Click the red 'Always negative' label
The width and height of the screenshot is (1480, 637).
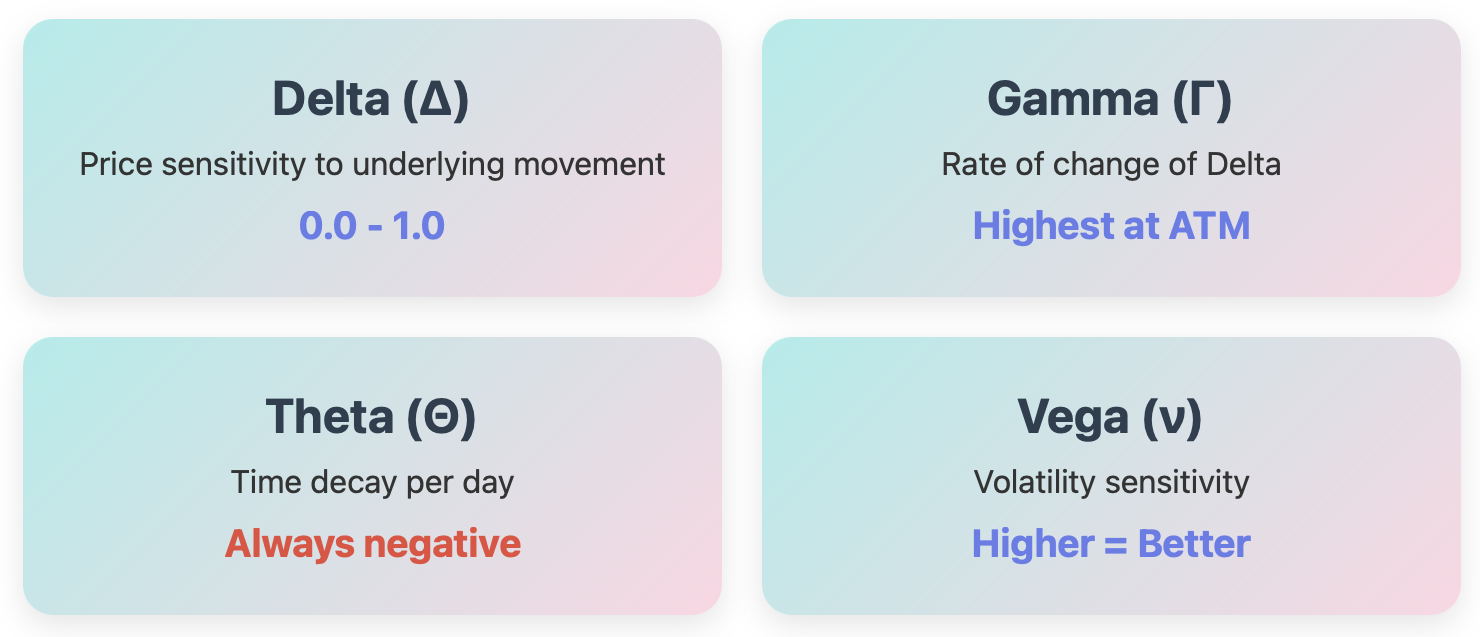(373, 544)
